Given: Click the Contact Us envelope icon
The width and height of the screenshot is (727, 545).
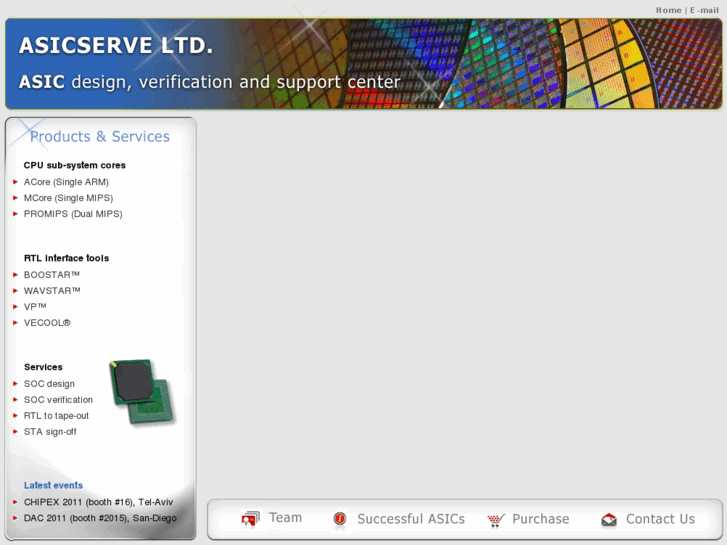Looking at the screenshot, I should 609,520.
